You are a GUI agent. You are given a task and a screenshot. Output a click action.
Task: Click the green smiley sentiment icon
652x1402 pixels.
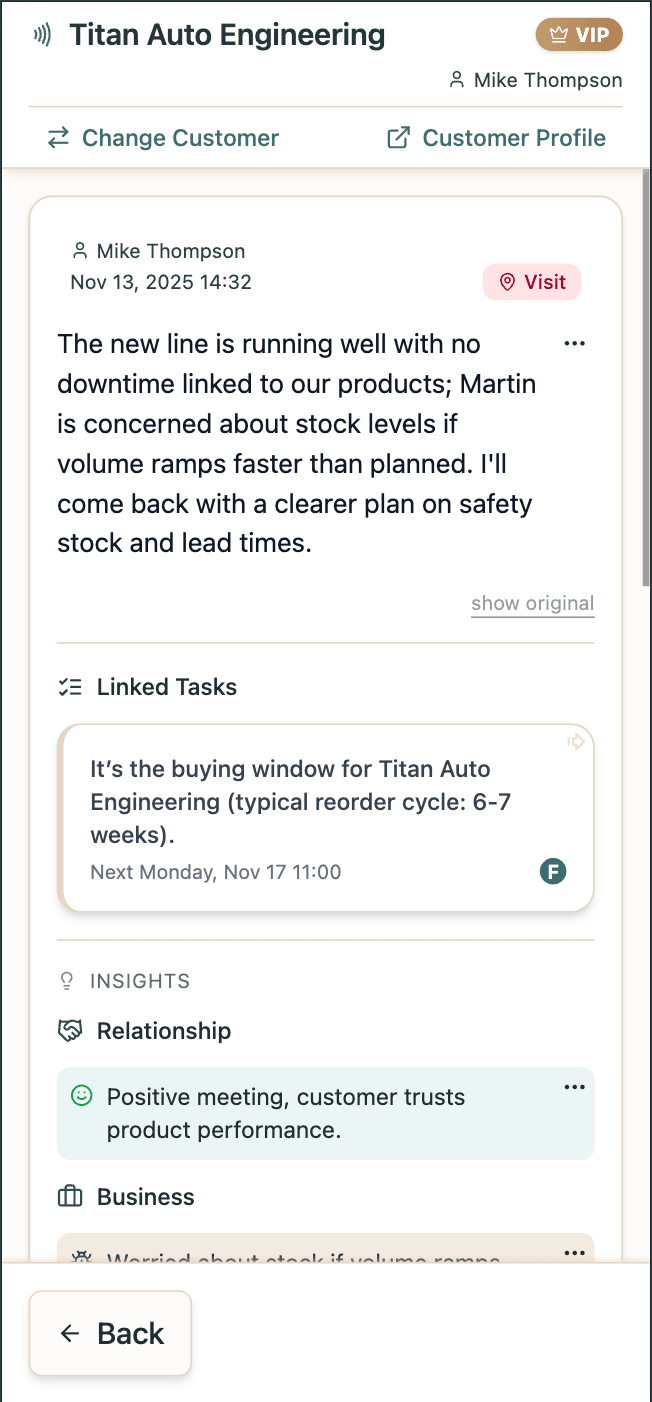(x=82, y=1096)
